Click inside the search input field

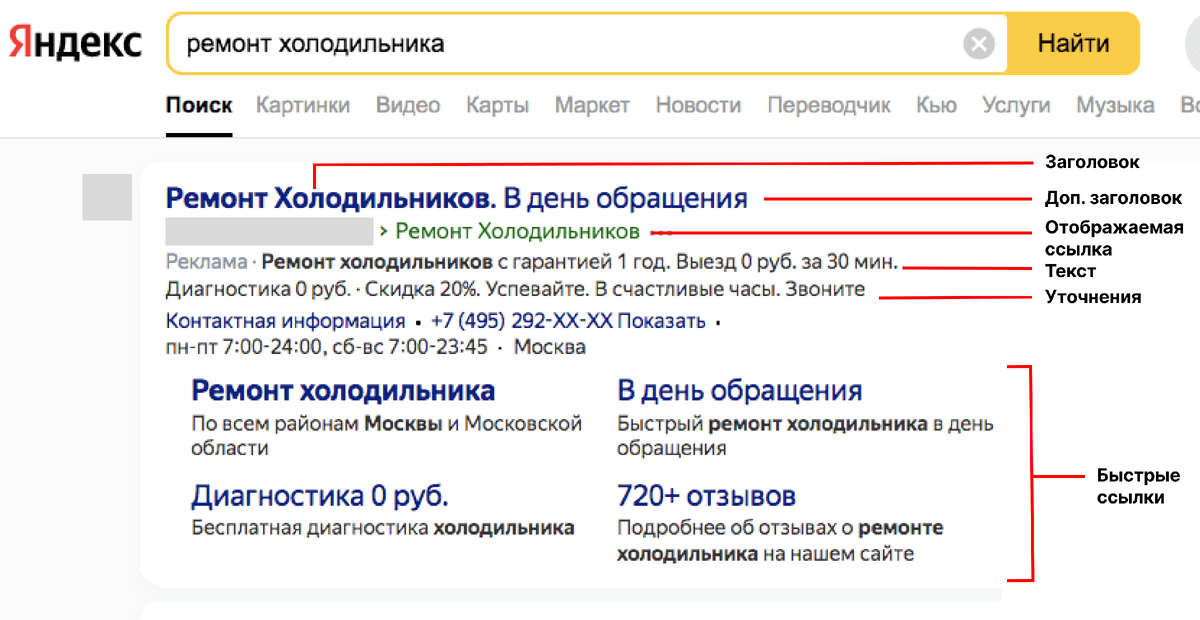(500, 42)
